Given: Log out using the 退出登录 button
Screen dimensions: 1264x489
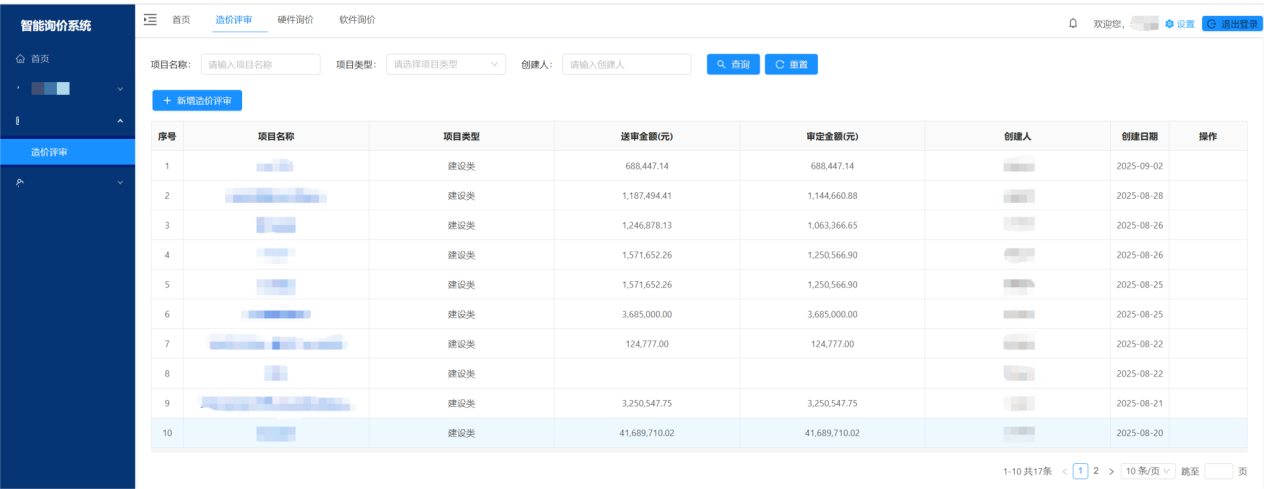Looking at the screenshot, I should pyautogui.click(x=1232, y=24).
